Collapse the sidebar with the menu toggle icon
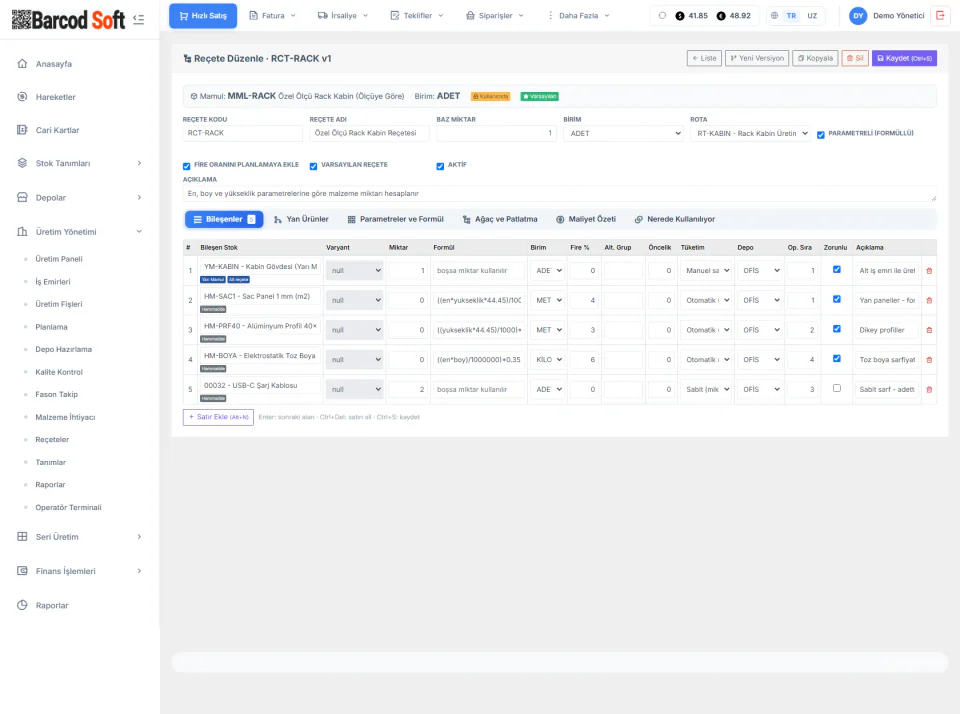 139,20
